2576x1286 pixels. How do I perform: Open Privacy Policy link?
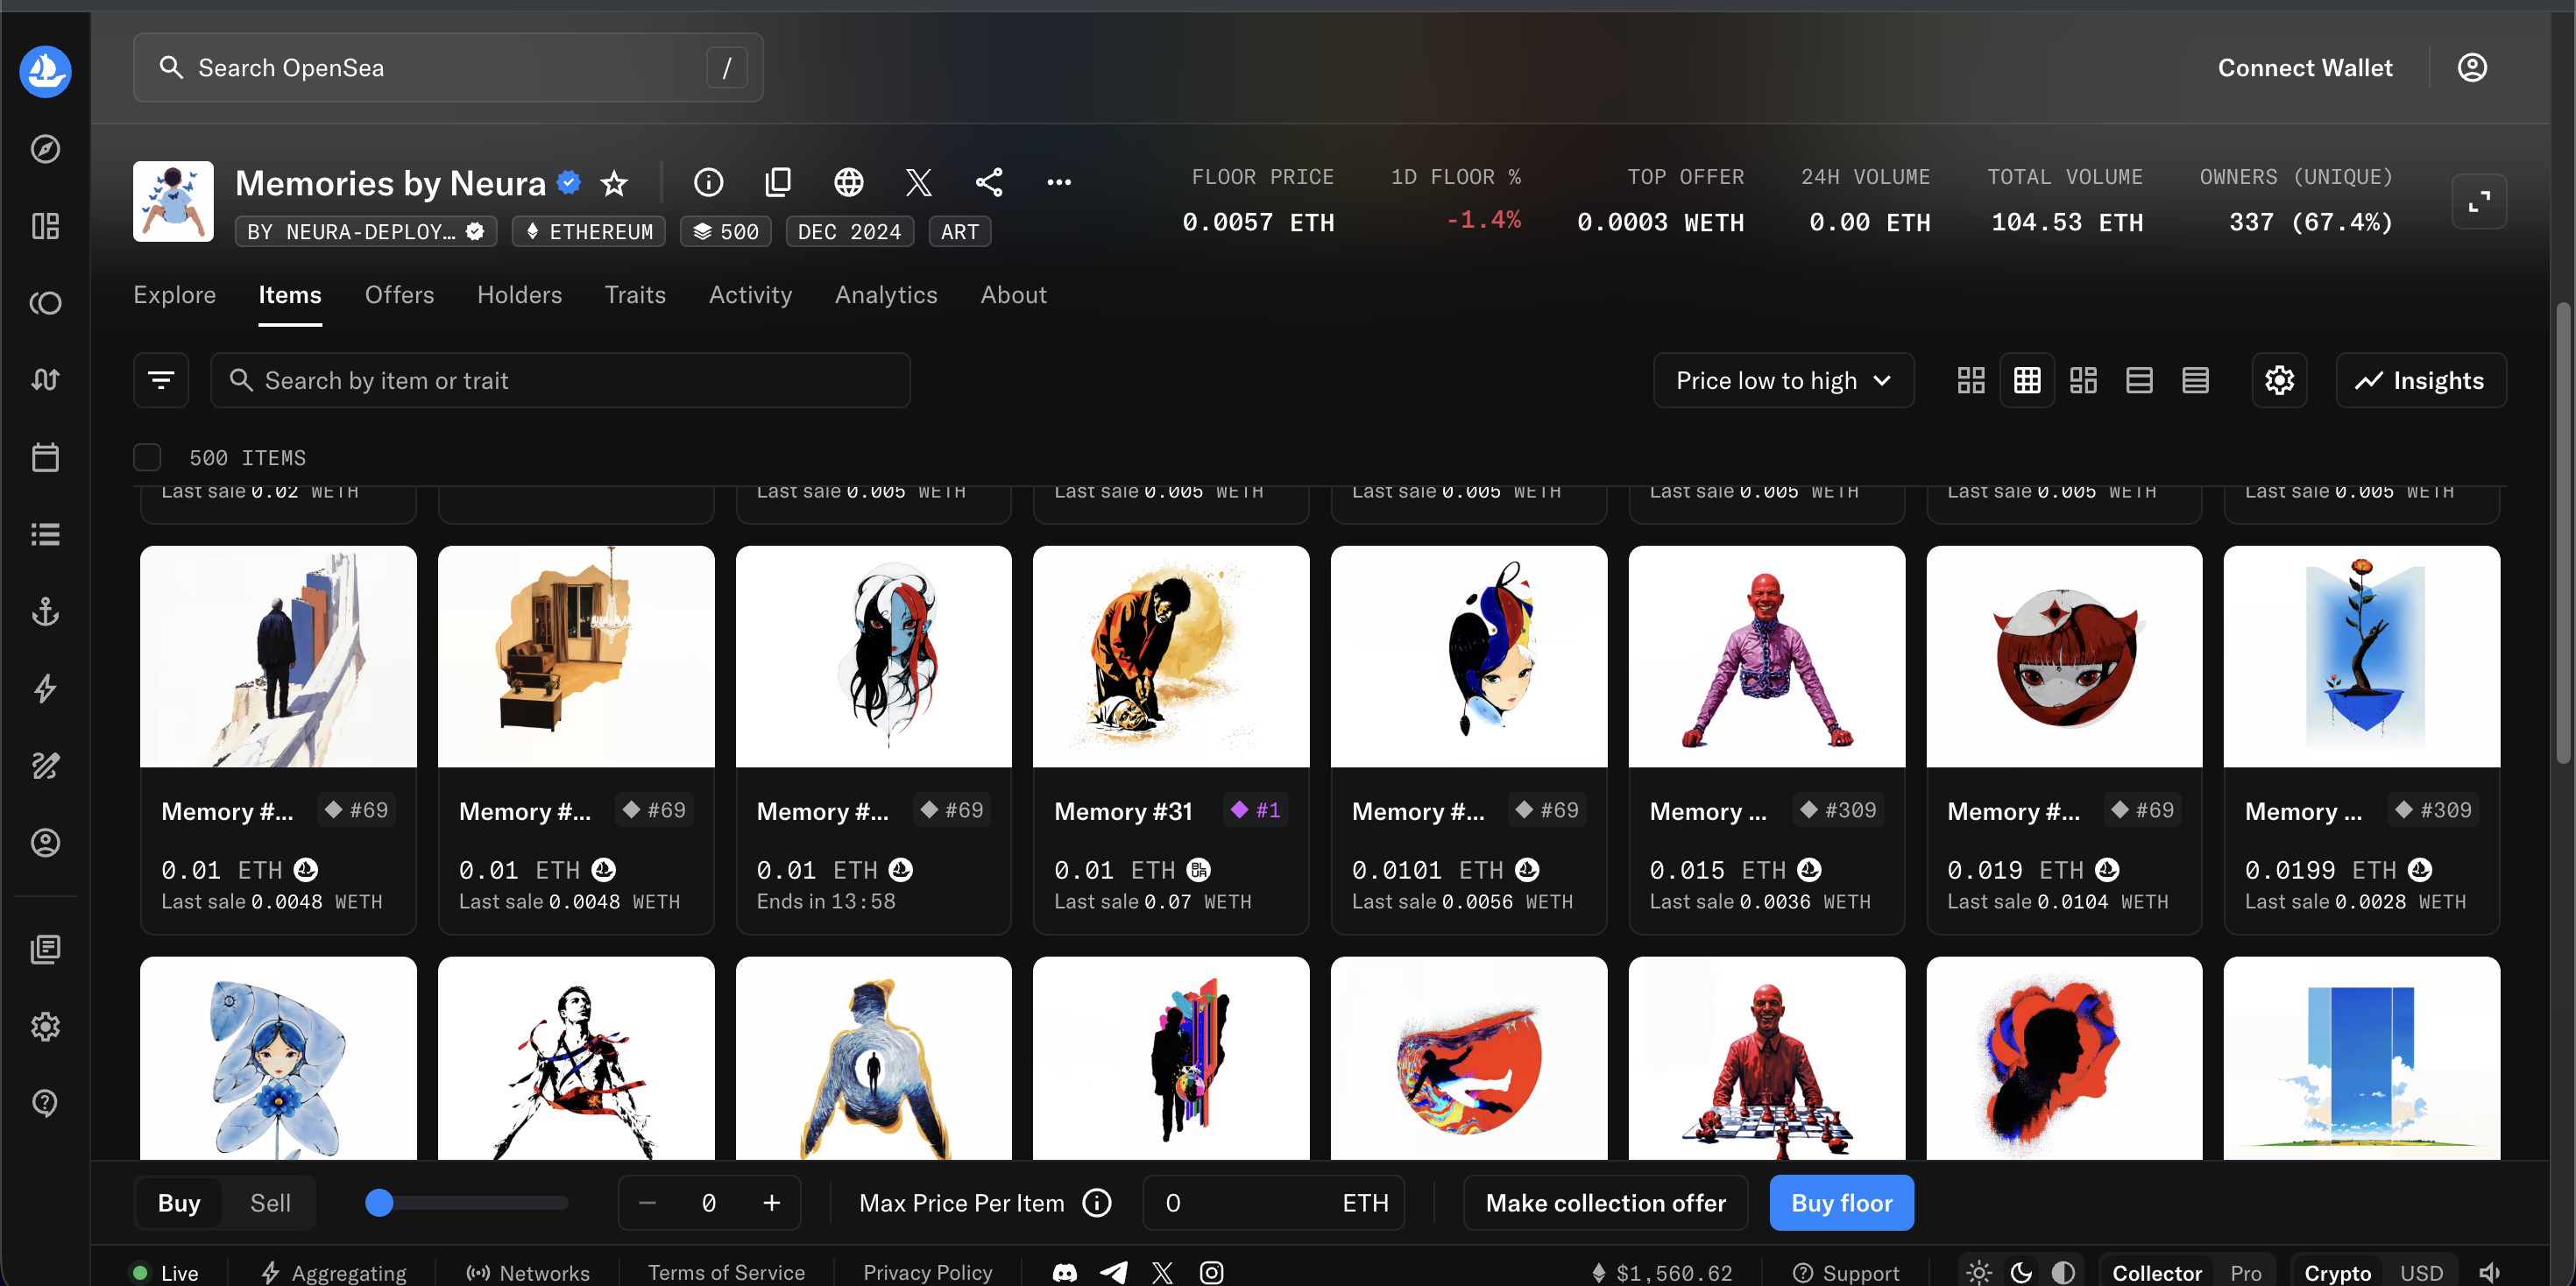point(927,1272)
